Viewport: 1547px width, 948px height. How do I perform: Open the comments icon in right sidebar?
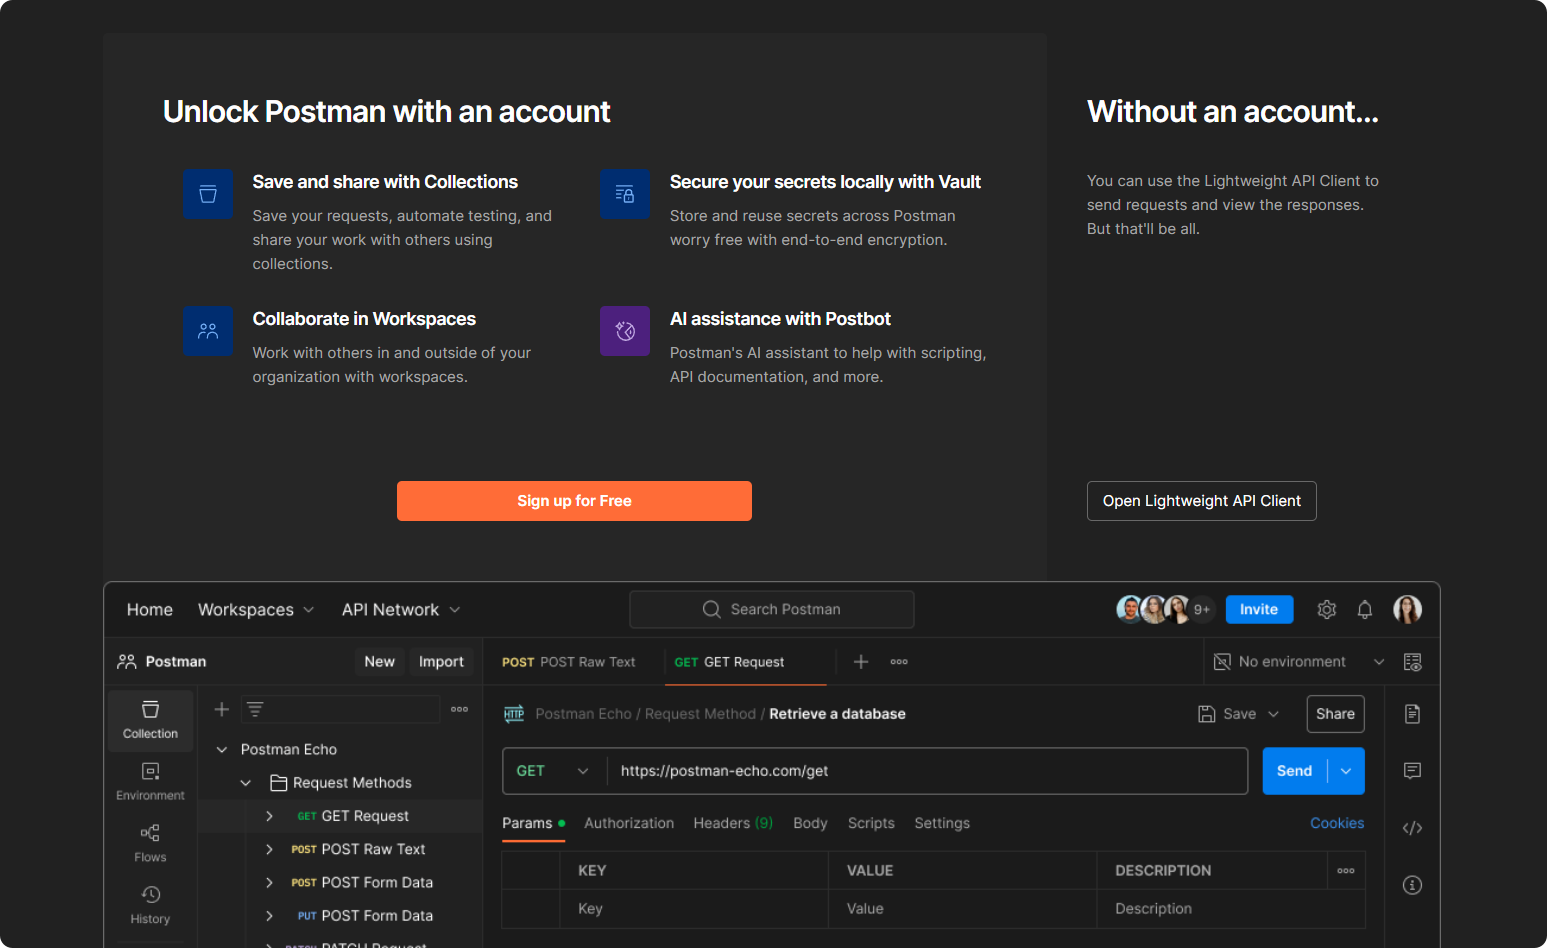click(x=1412, y=771)
